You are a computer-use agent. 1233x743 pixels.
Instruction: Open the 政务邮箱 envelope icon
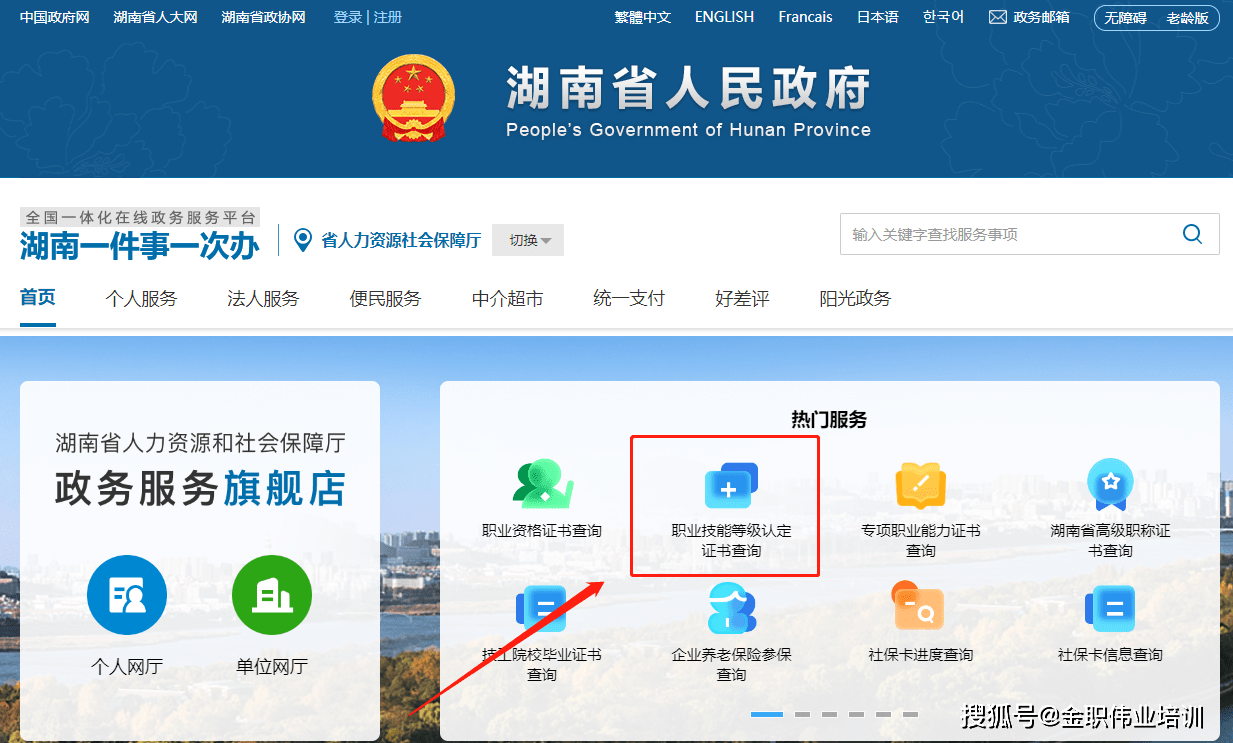point(997,17)
